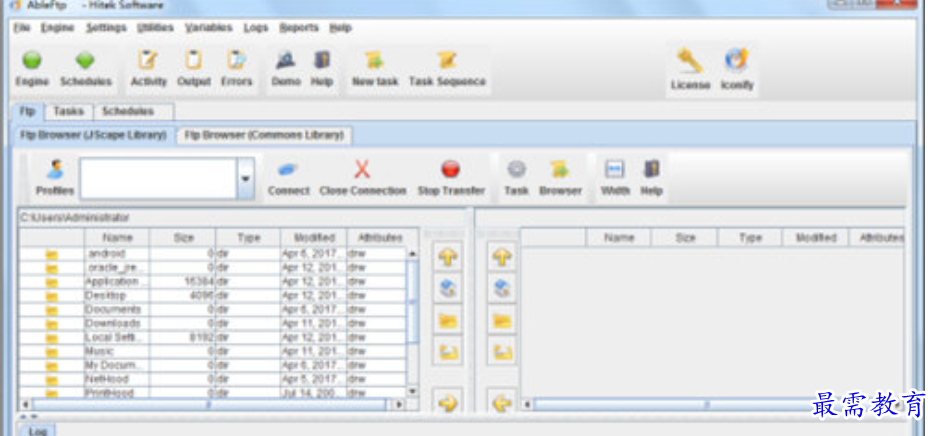
Task: Click remote pane horizontal scrollbar left arrow
Action: tap(527, 405)
